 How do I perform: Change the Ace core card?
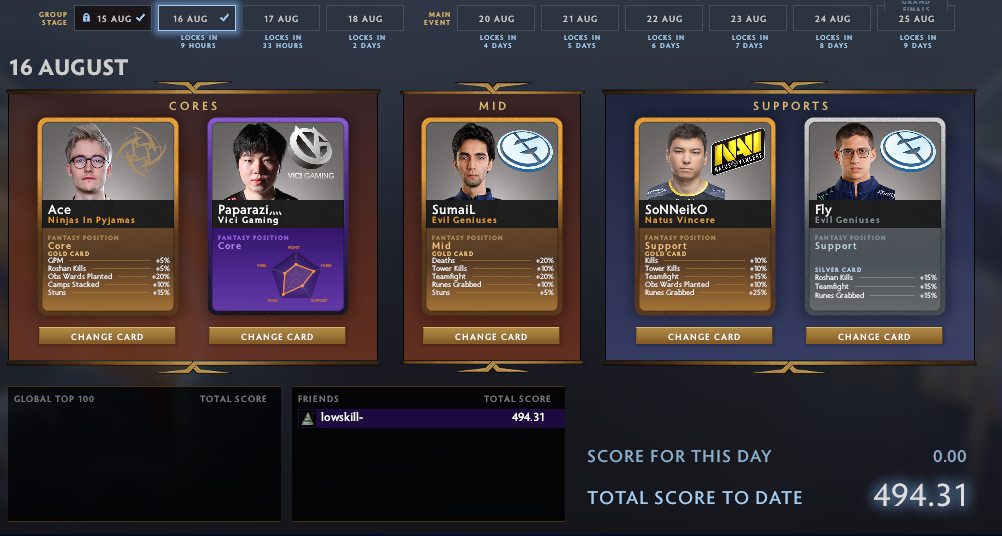[107, 336]
